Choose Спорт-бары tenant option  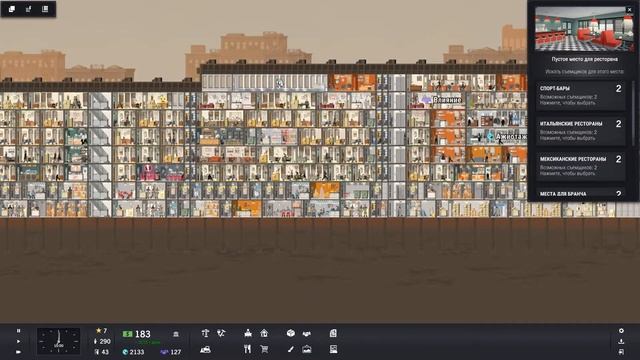tap(581, 96)
